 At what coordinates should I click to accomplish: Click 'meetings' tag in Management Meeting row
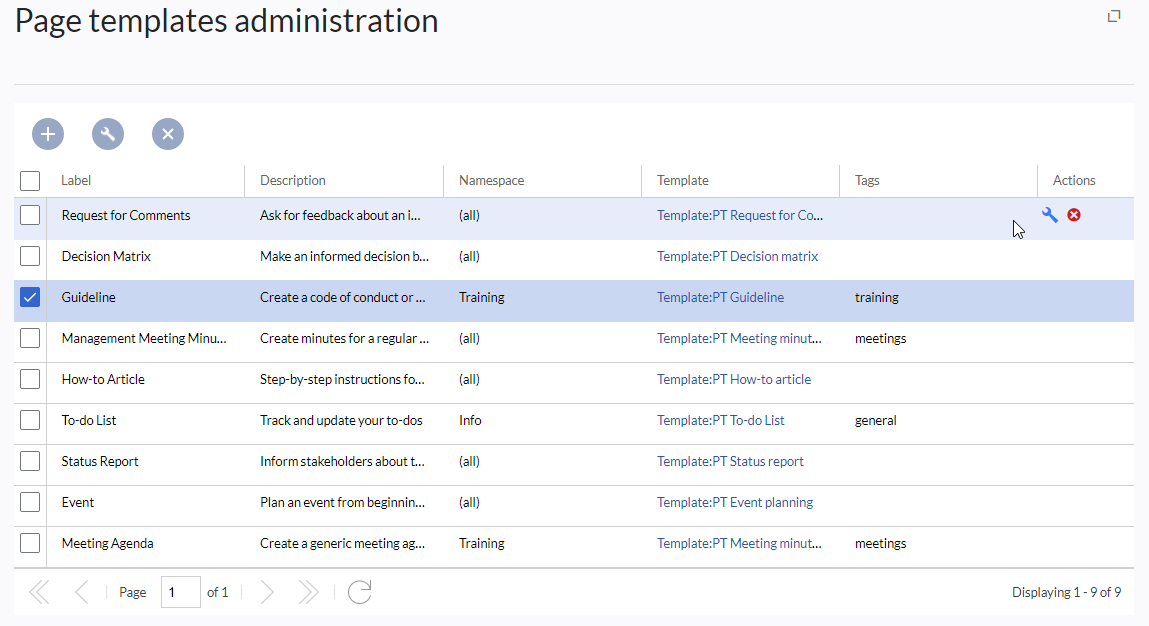click(881, 338)
